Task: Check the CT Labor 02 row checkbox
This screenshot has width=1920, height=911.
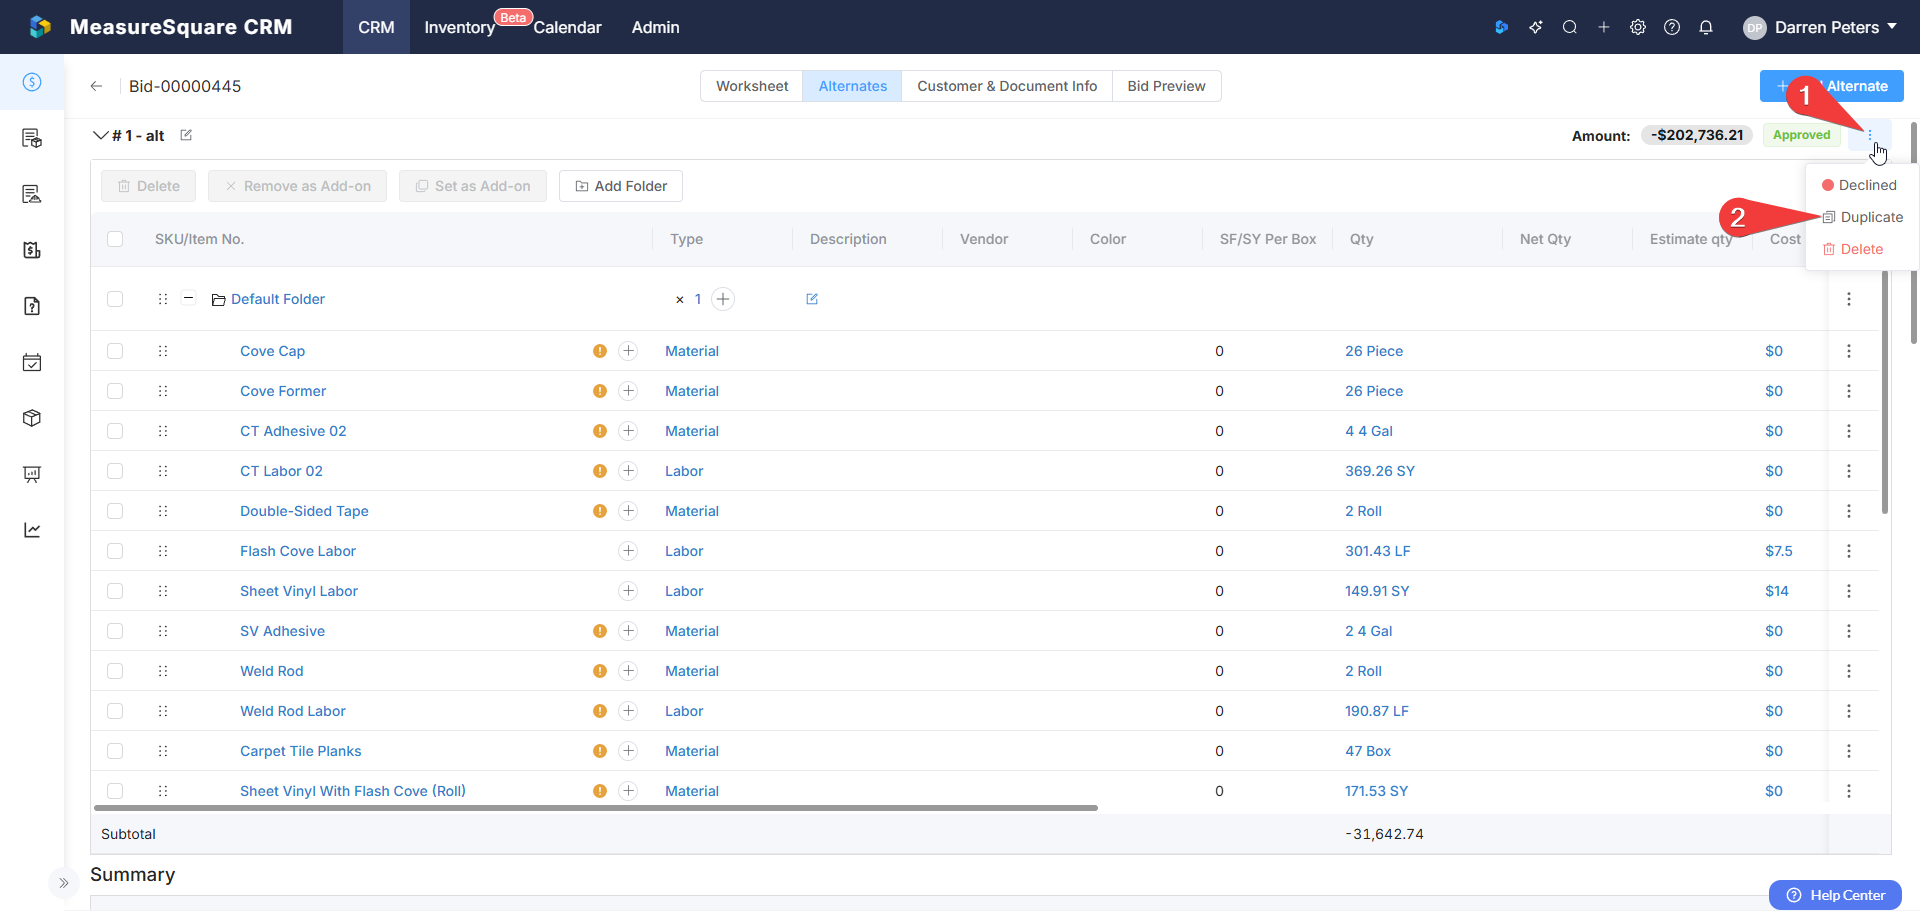Action: (x=115, y=471)
